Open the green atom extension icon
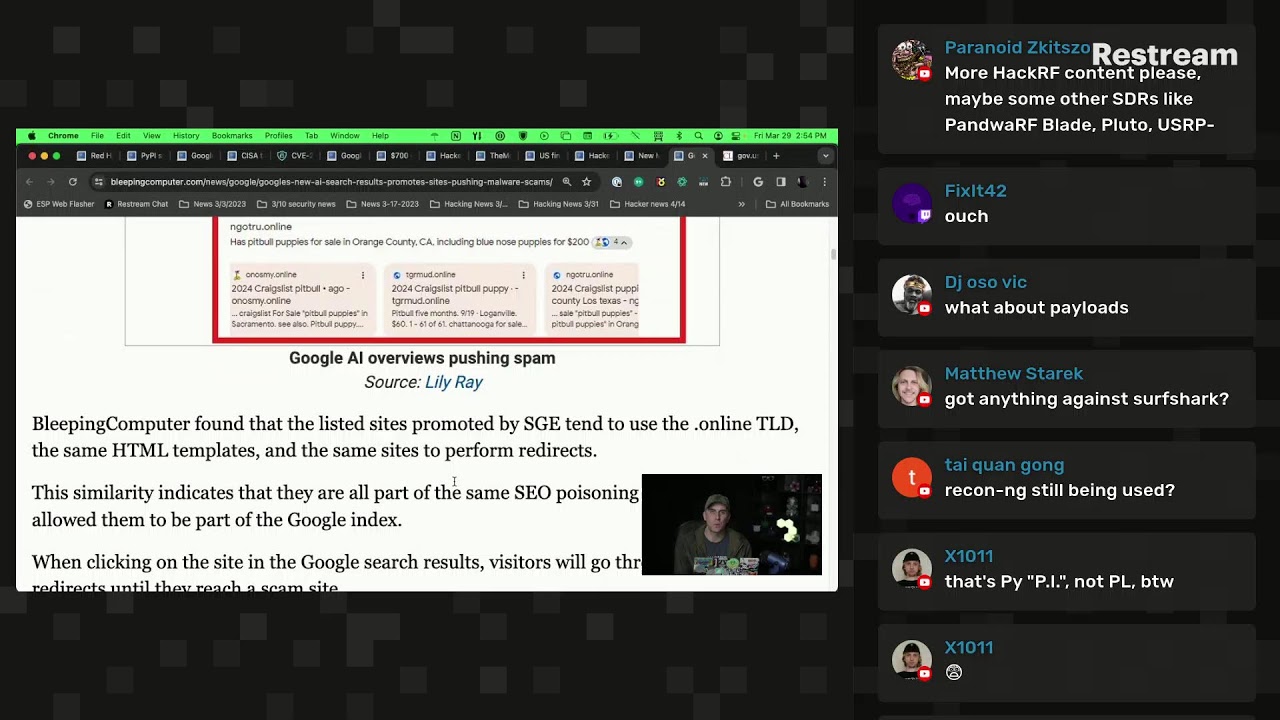 click(682, 182)
